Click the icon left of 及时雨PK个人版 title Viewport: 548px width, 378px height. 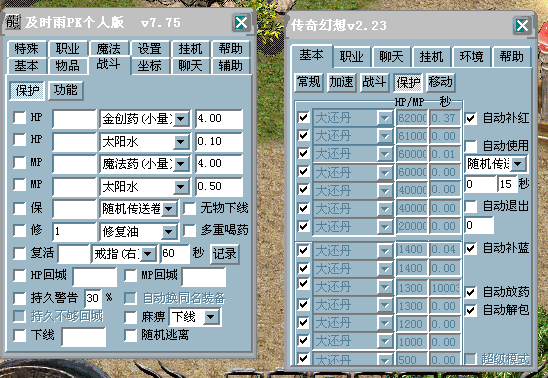coord(13,22)
